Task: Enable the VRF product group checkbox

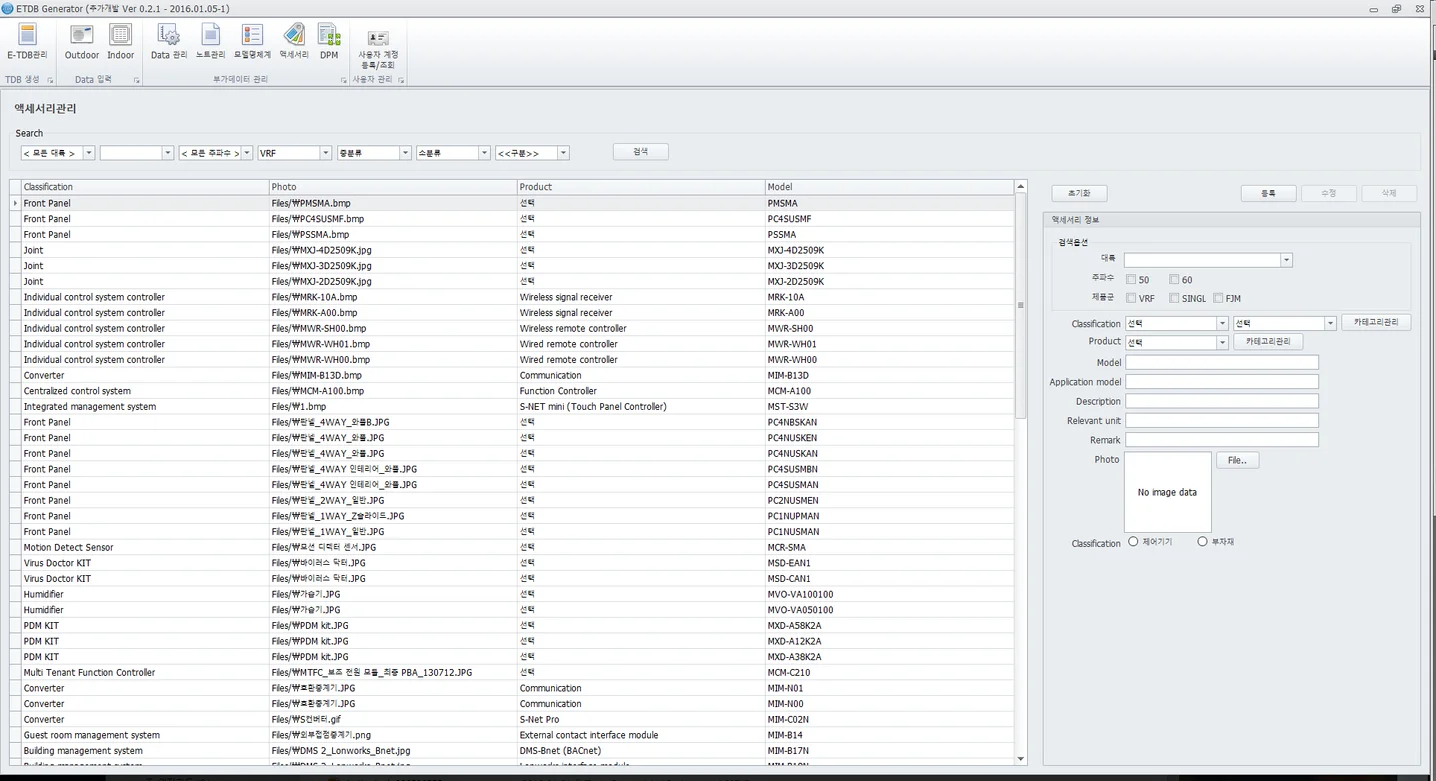Action: [1131, 298]
